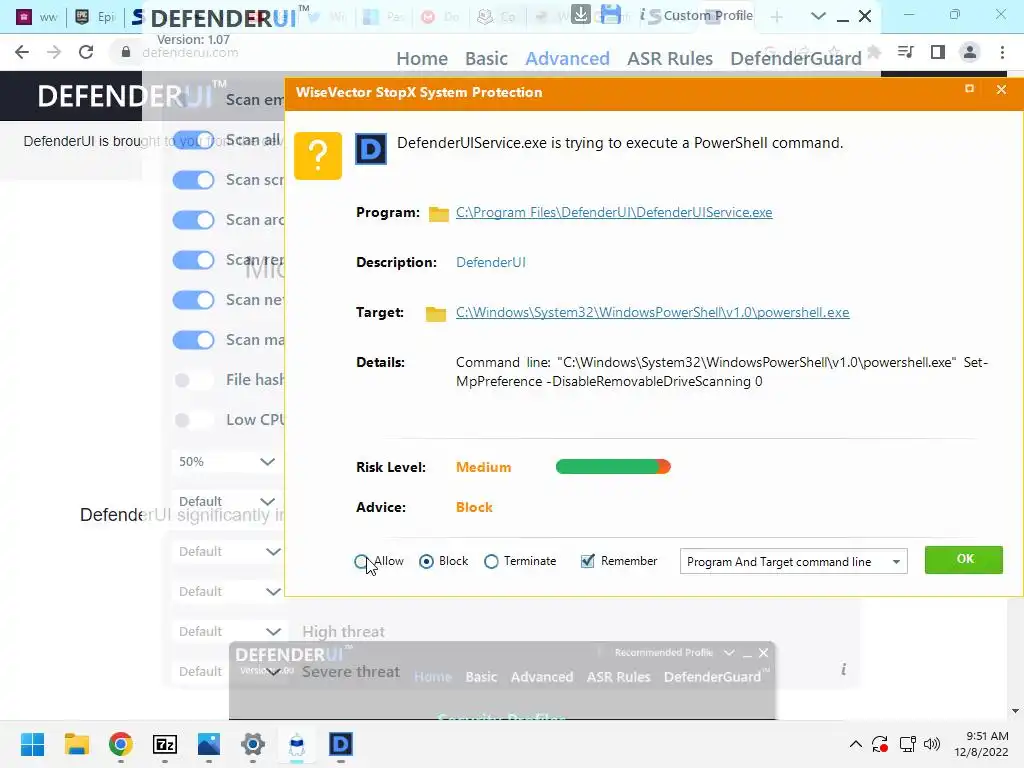Expand Custom Profile chevron in DefenderUI
Viewport: 1024px width, 768px height.
click(818, 16)
